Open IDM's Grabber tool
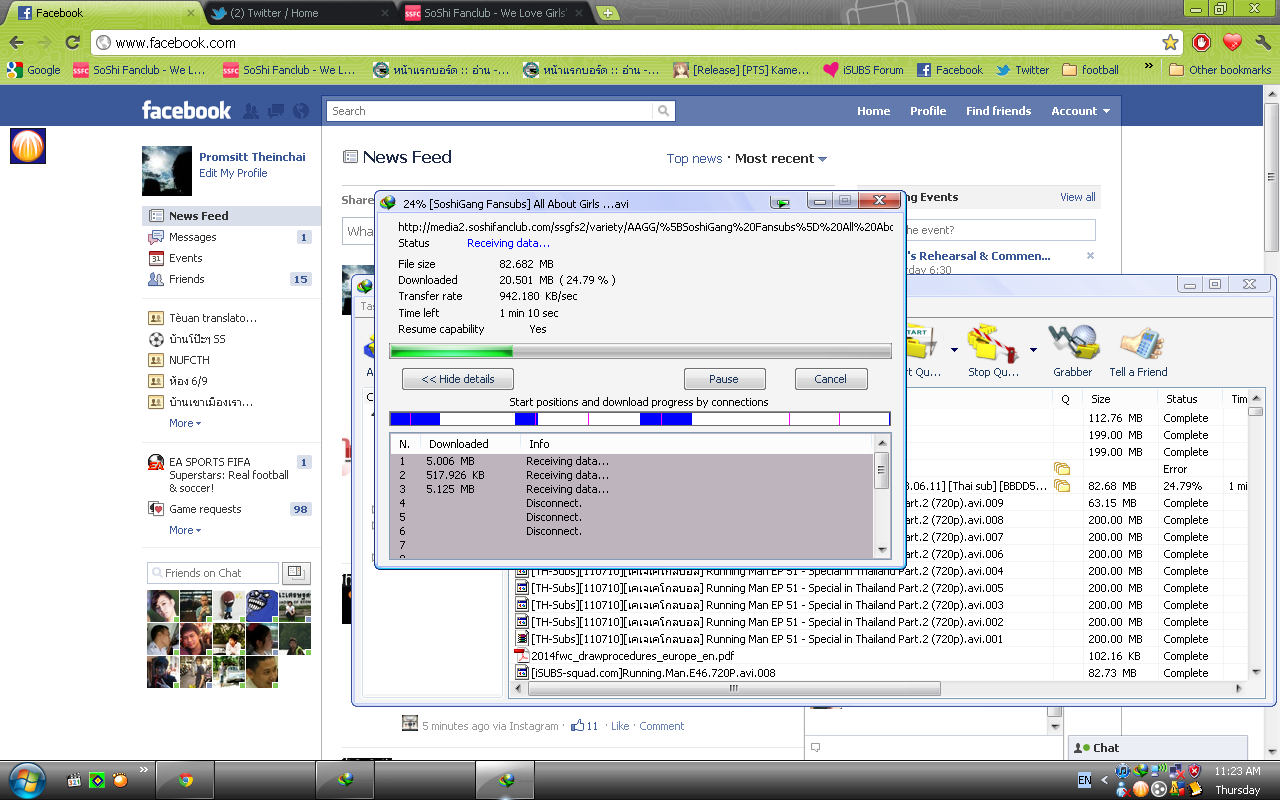The height and width of the screenshot is (800, 1280). pos(1072,351)
